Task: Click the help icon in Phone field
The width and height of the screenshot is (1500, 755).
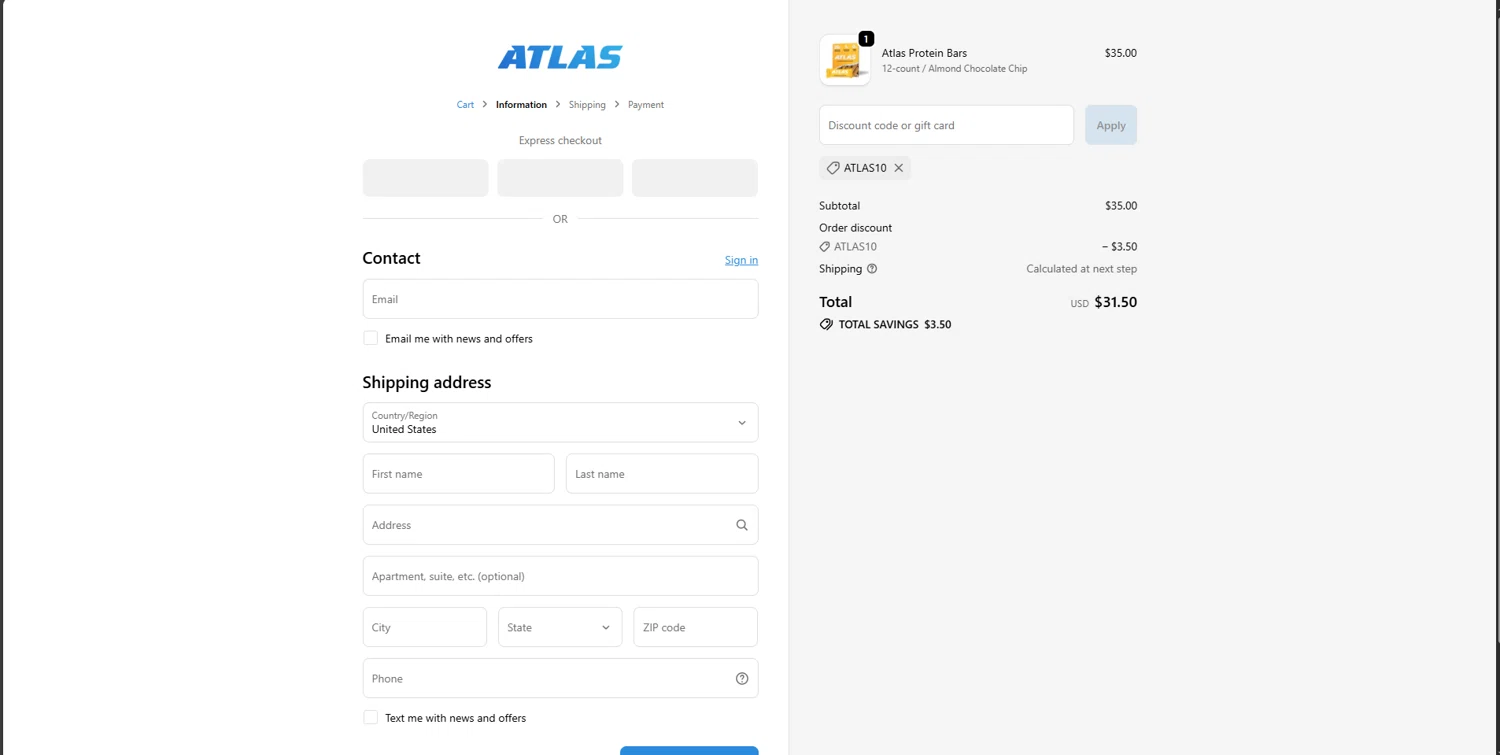Action: tap(742, 678)
